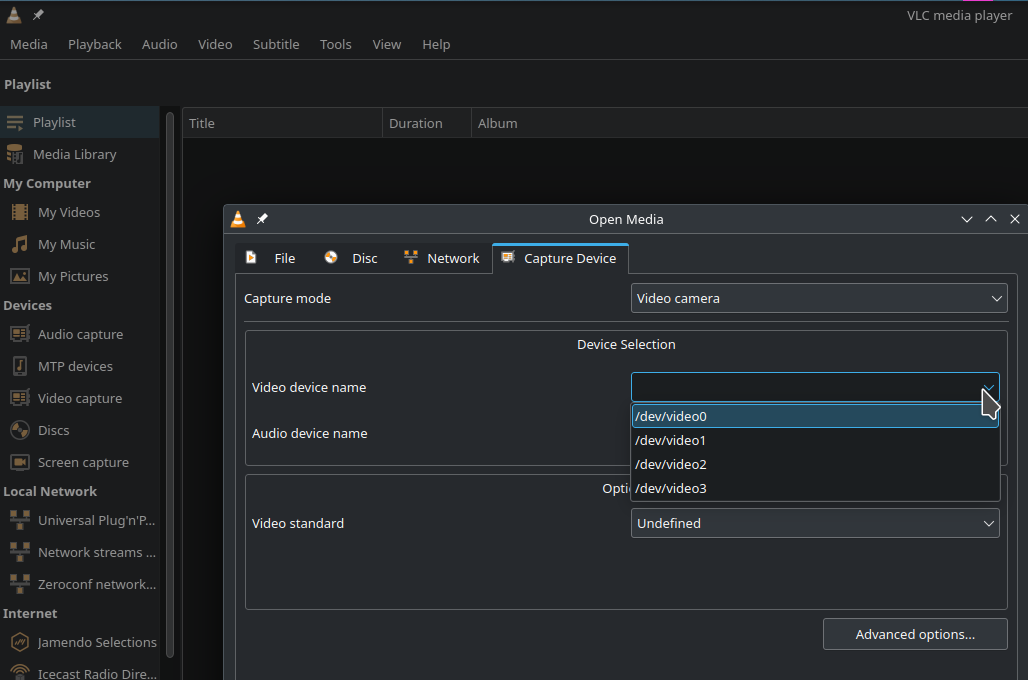Click the pin icon in Open Media title bar
Image resolution: width=1028 pixels, height=680 pixels.
point(262,219)
